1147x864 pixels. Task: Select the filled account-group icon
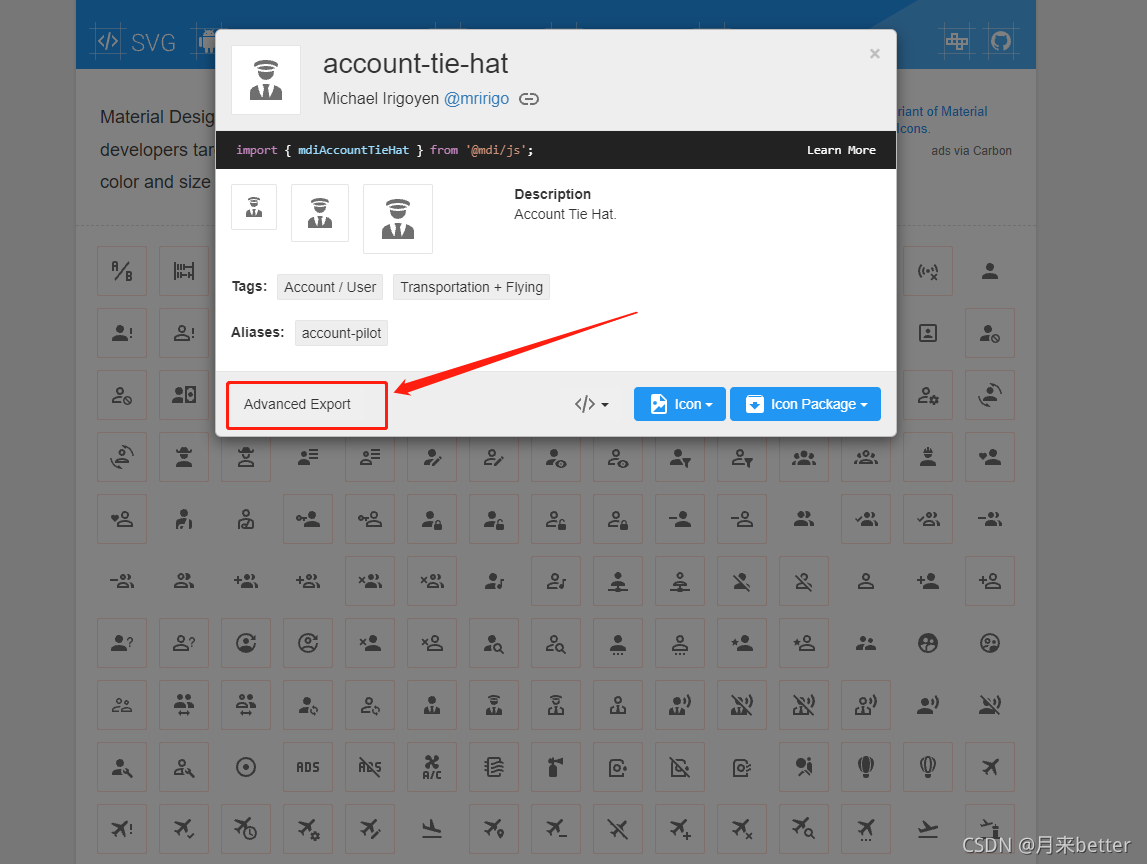pyautogui.click(x=804, y=457)
